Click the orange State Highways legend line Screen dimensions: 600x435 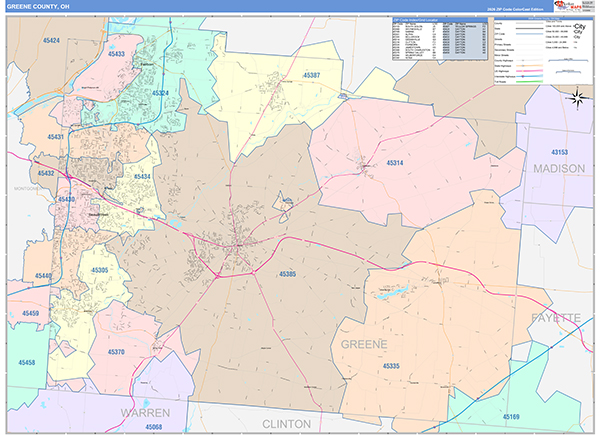pos(530,65)
